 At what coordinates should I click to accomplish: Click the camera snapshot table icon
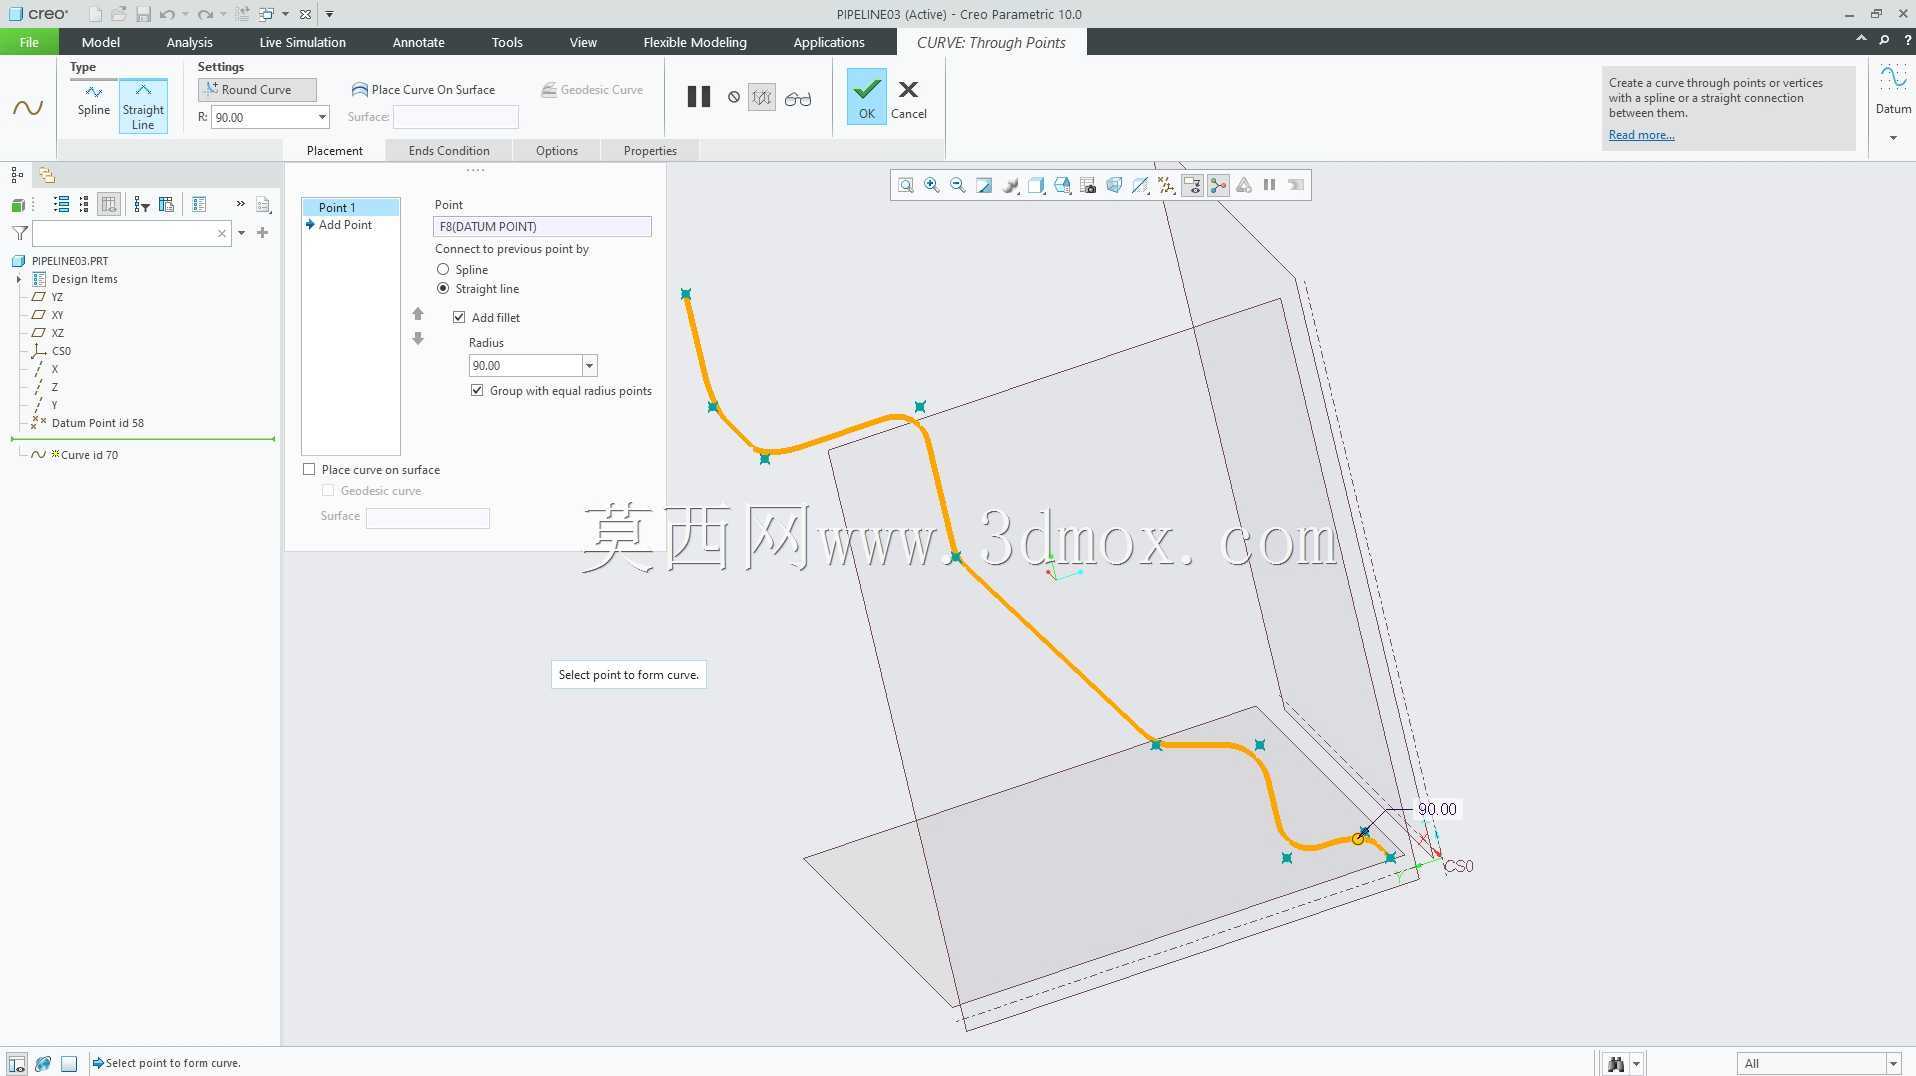click(x=1088, y=185)
